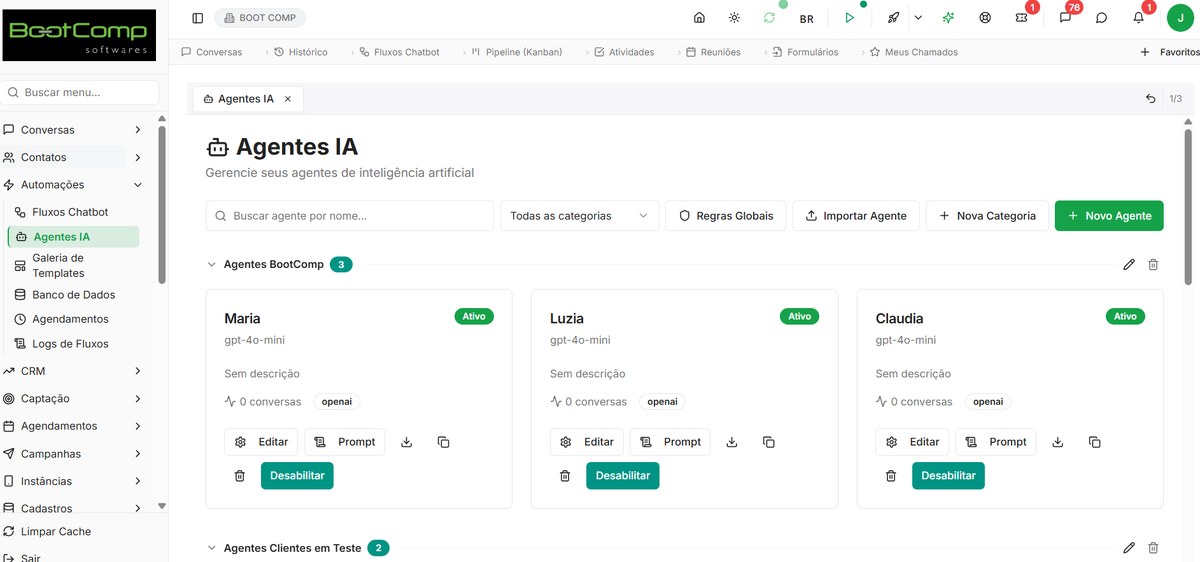Click Importar Agente
This screenshot has height=562, width=1200.
point(856,216)
